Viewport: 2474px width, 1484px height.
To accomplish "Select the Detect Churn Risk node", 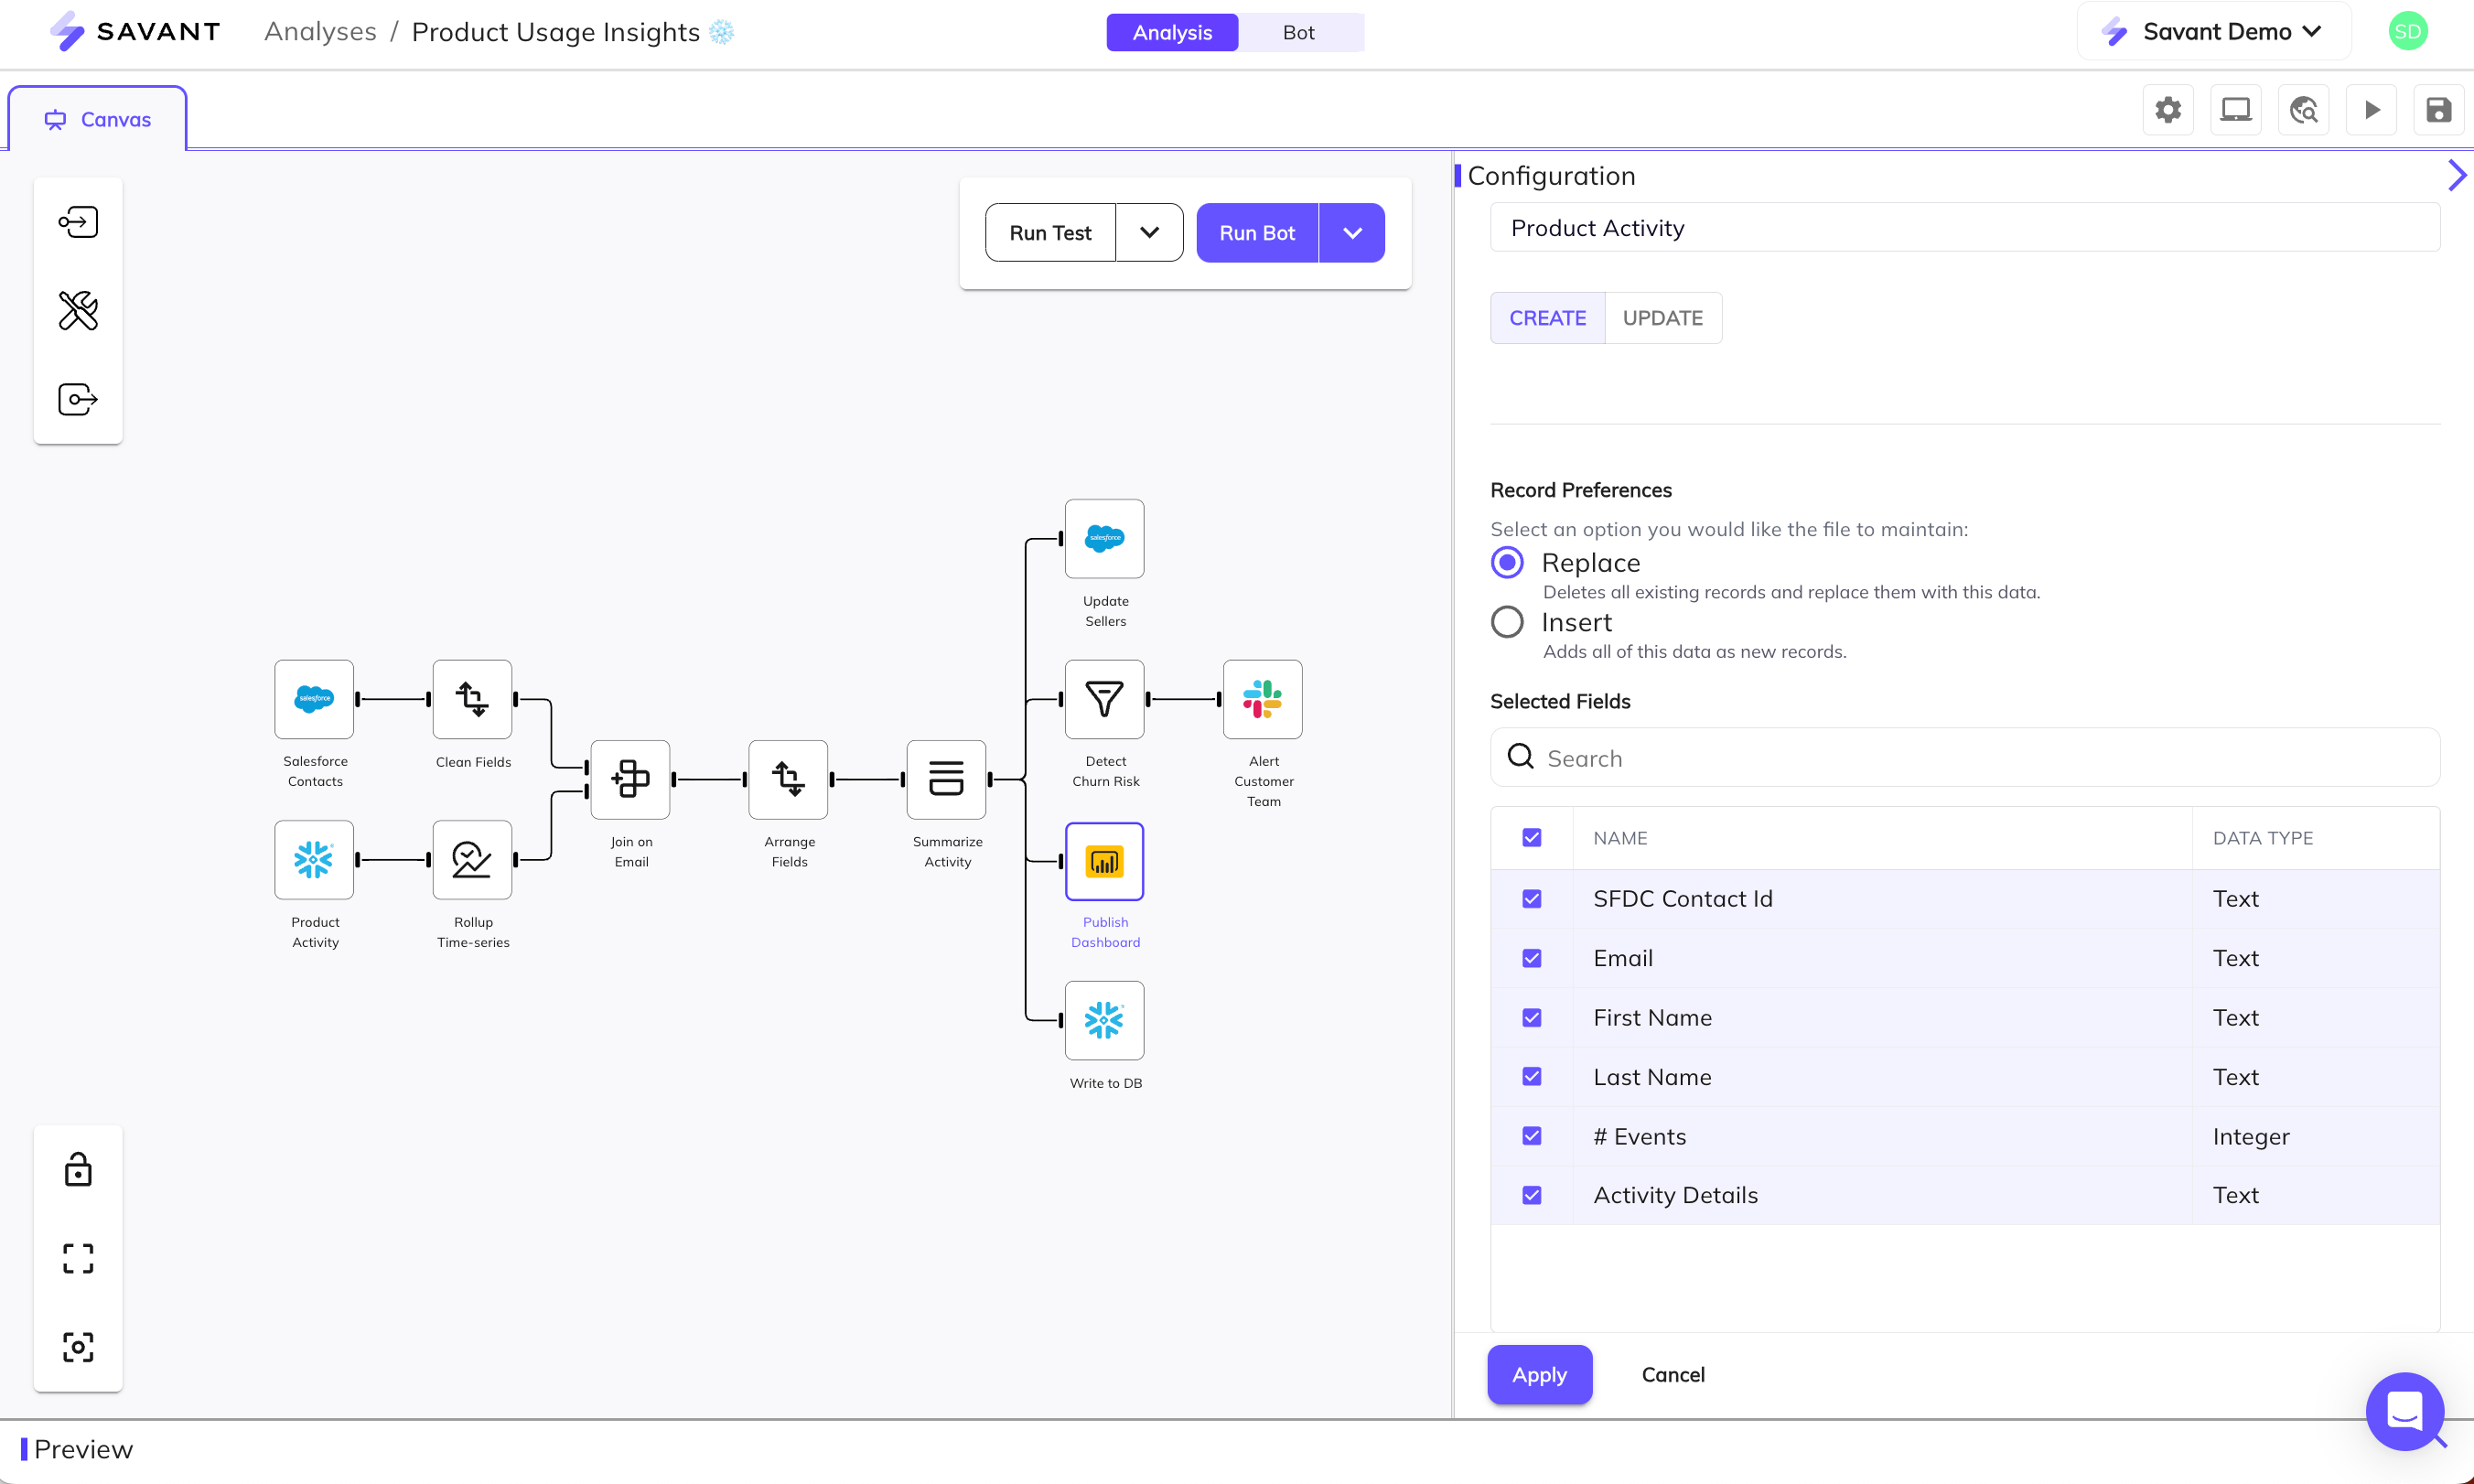I will point(1104,699).
